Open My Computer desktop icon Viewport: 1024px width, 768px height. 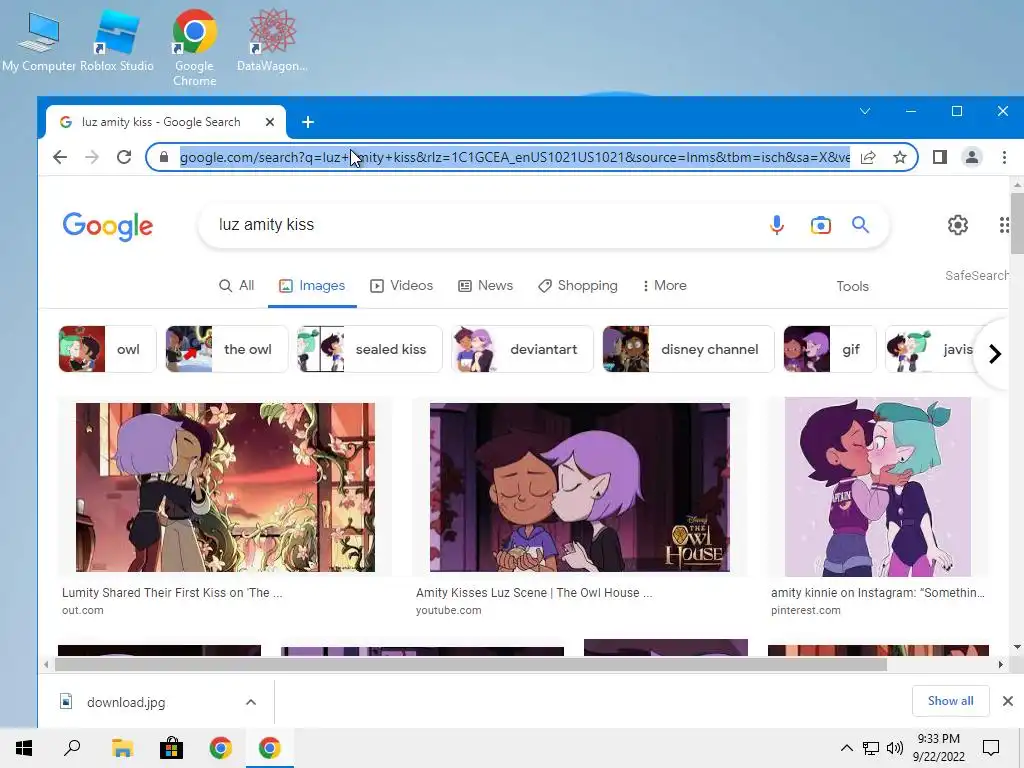[x=39, y=40]
